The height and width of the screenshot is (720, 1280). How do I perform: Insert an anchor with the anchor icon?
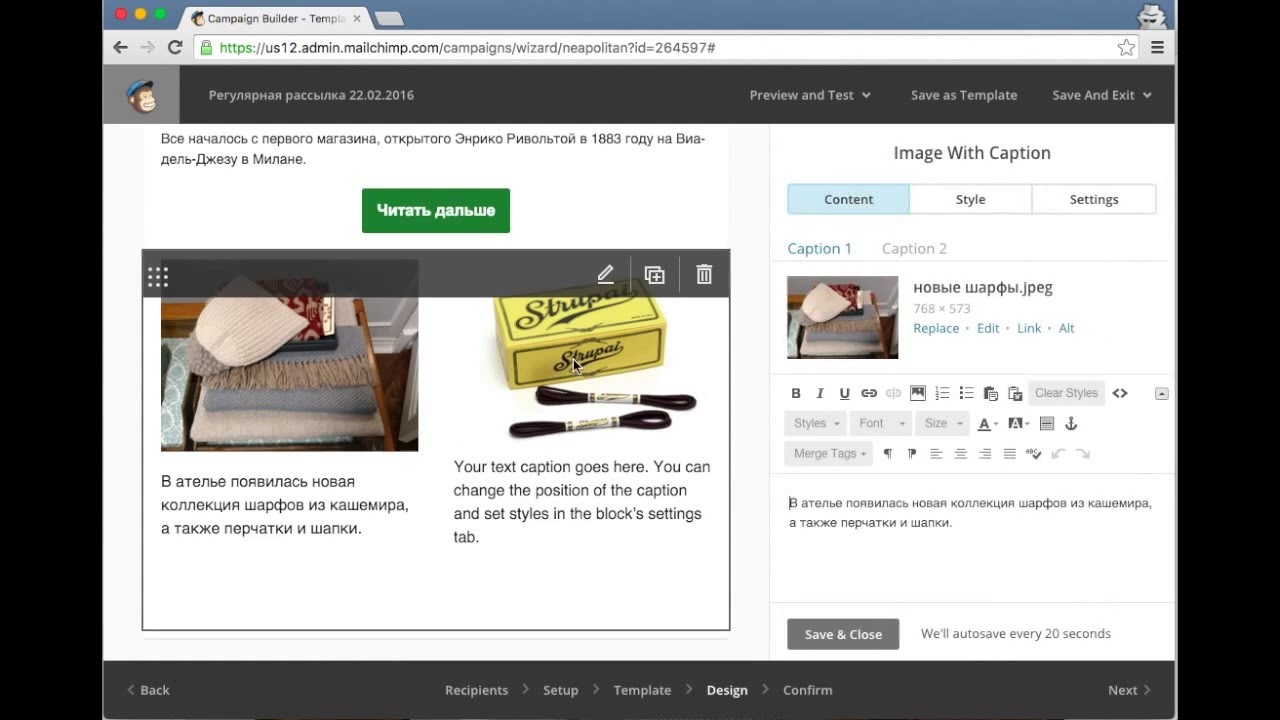pyautogui.click(x=1070, y=424)
